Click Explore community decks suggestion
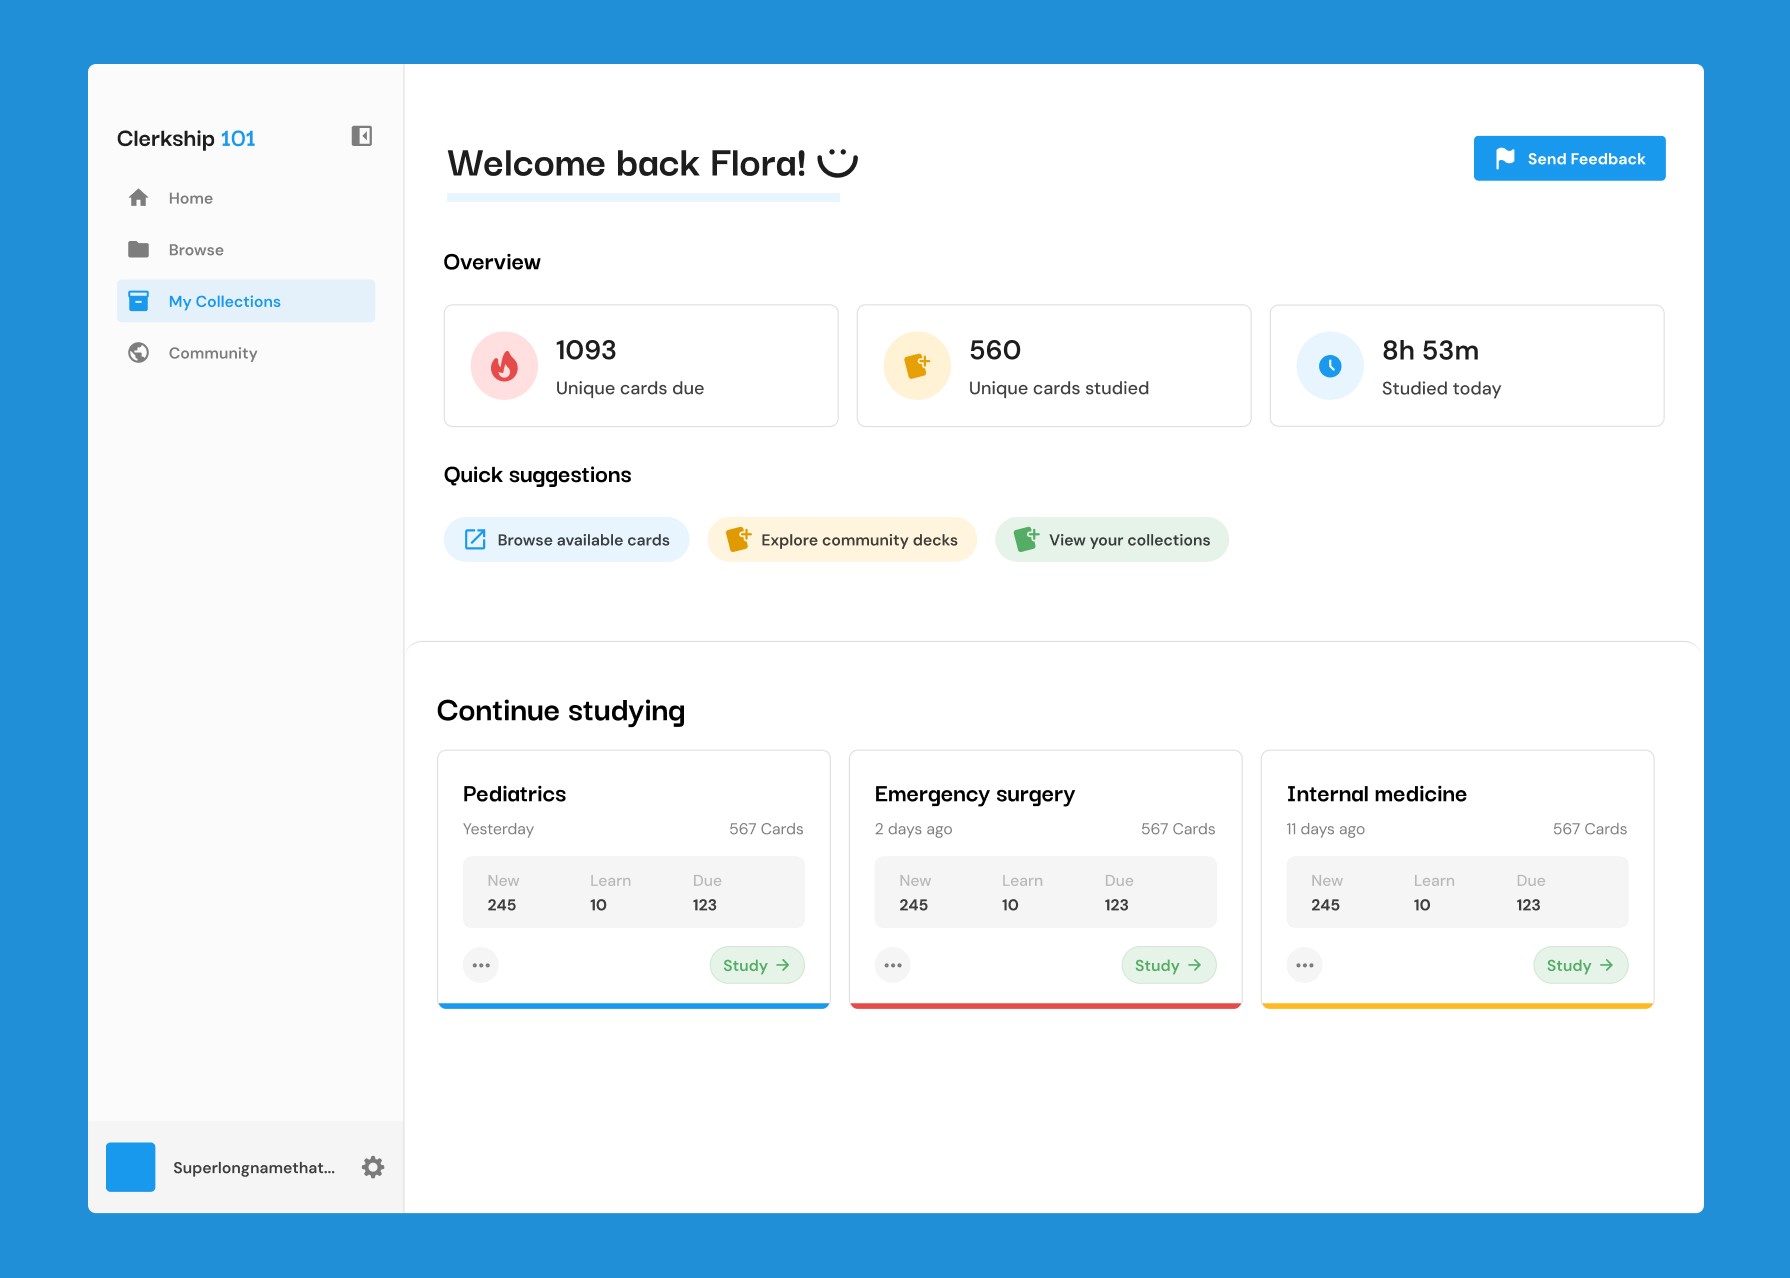Viewport: 1790px width, 1278px height. (842, 540)
